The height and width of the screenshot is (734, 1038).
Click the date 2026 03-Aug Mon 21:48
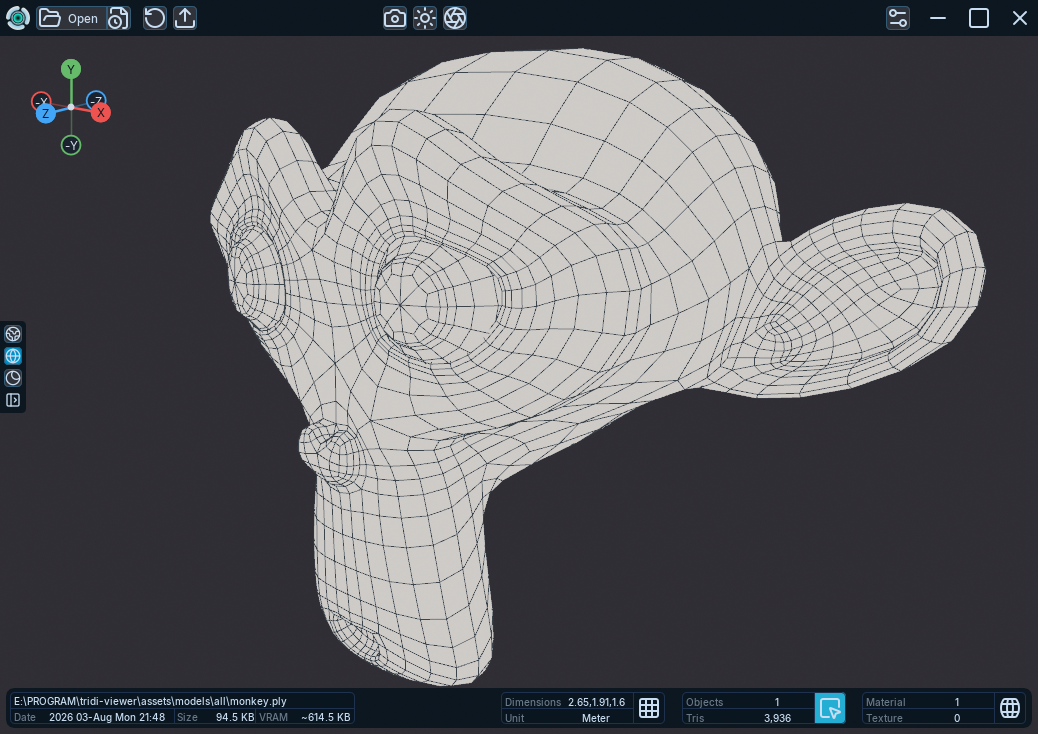(x=107, y=717)
